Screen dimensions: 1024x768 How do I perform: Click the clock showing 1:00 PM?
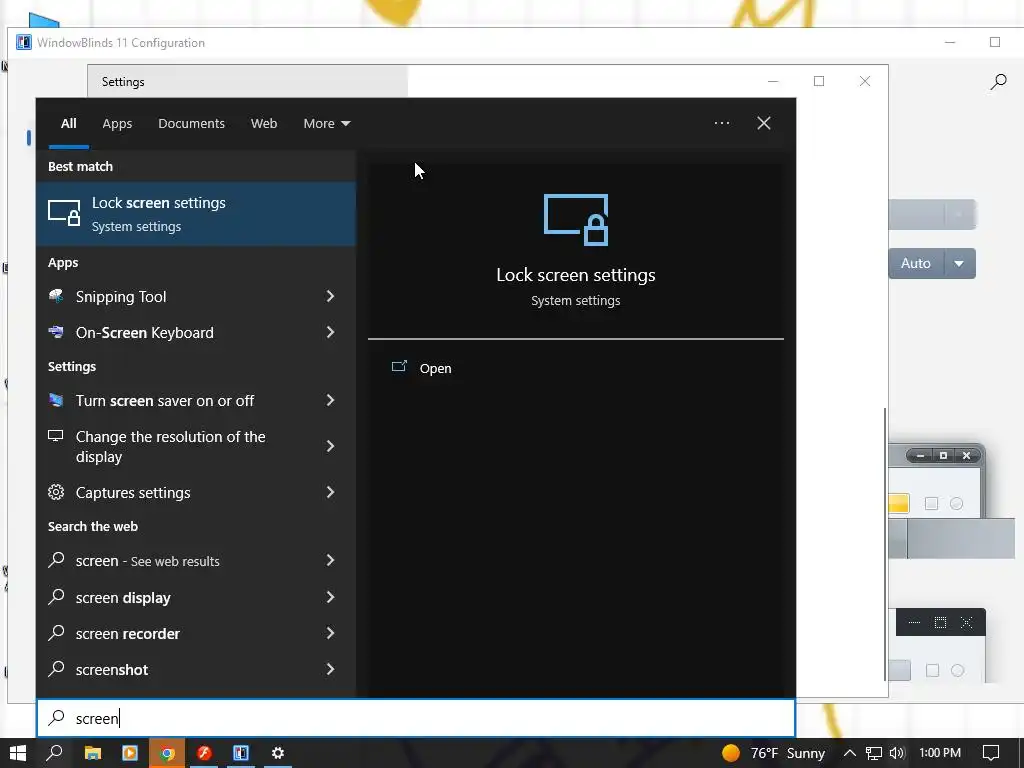940,753
